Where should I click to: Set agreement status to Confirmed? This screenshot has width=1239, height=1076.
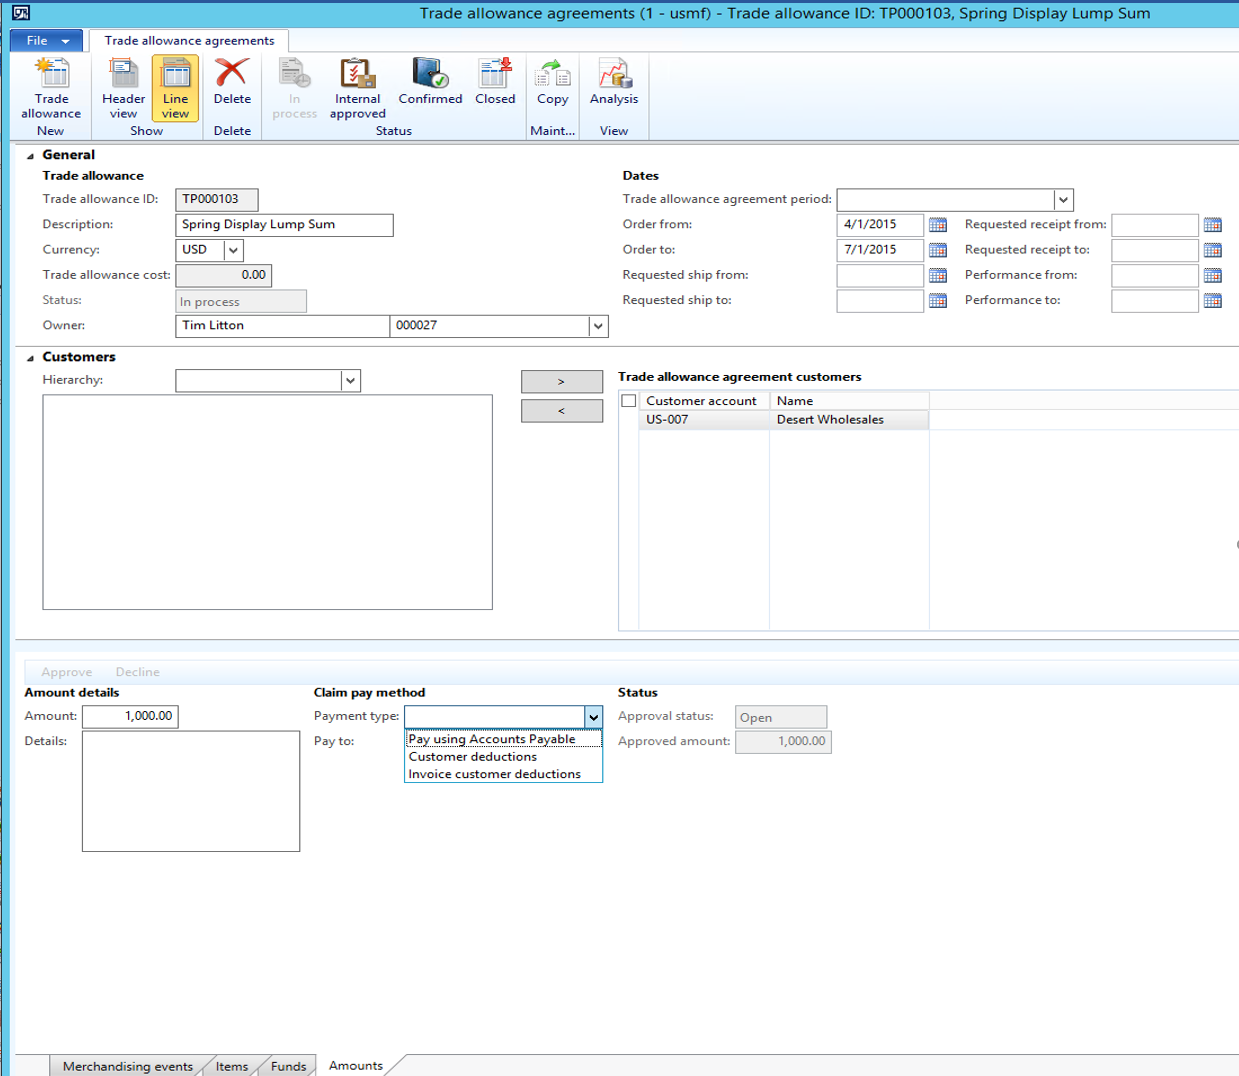[430, 84]
